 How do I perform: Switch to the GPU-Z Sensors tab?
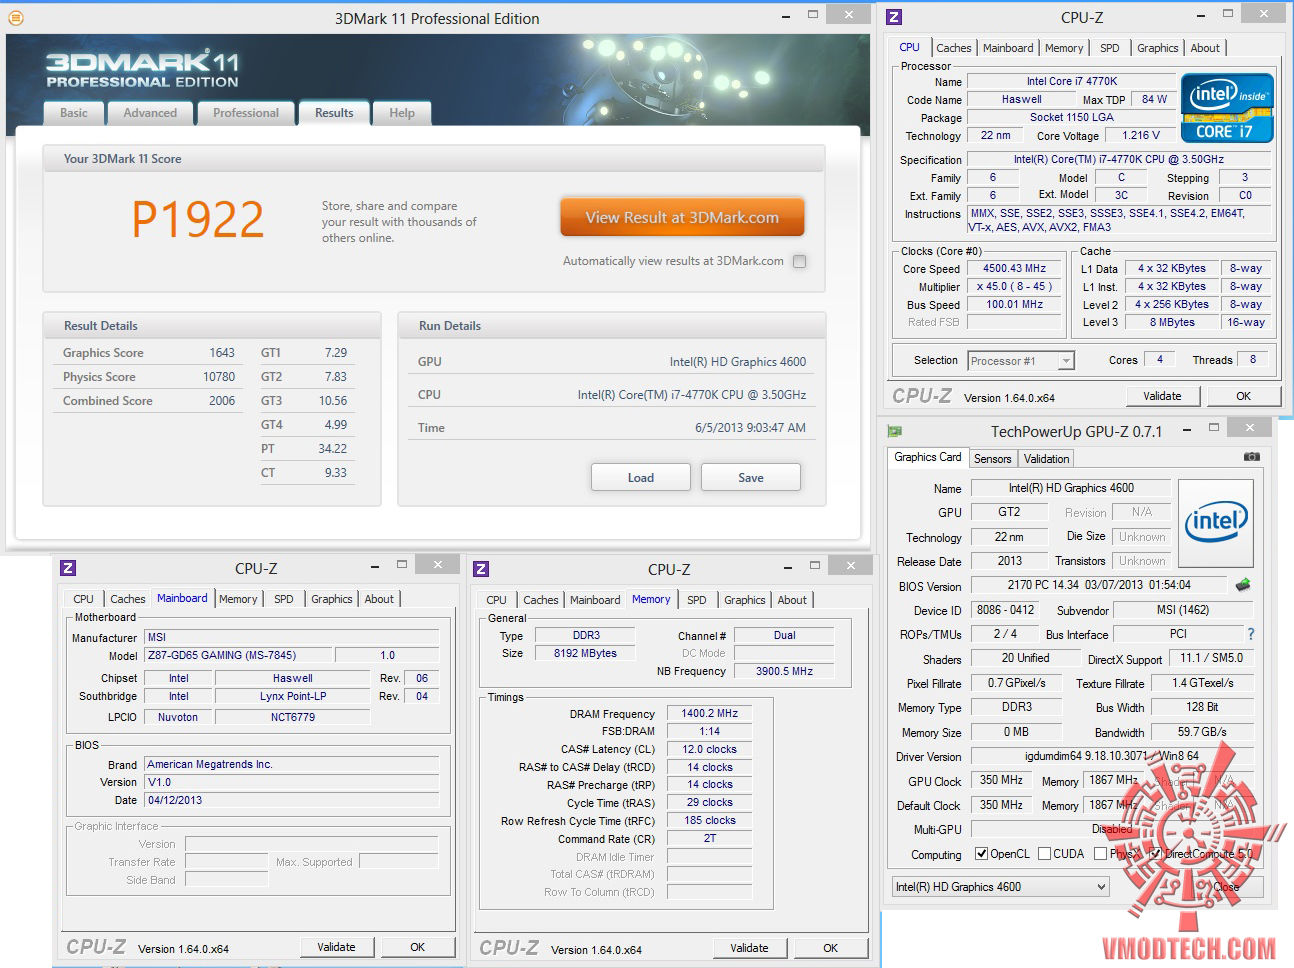993,459
